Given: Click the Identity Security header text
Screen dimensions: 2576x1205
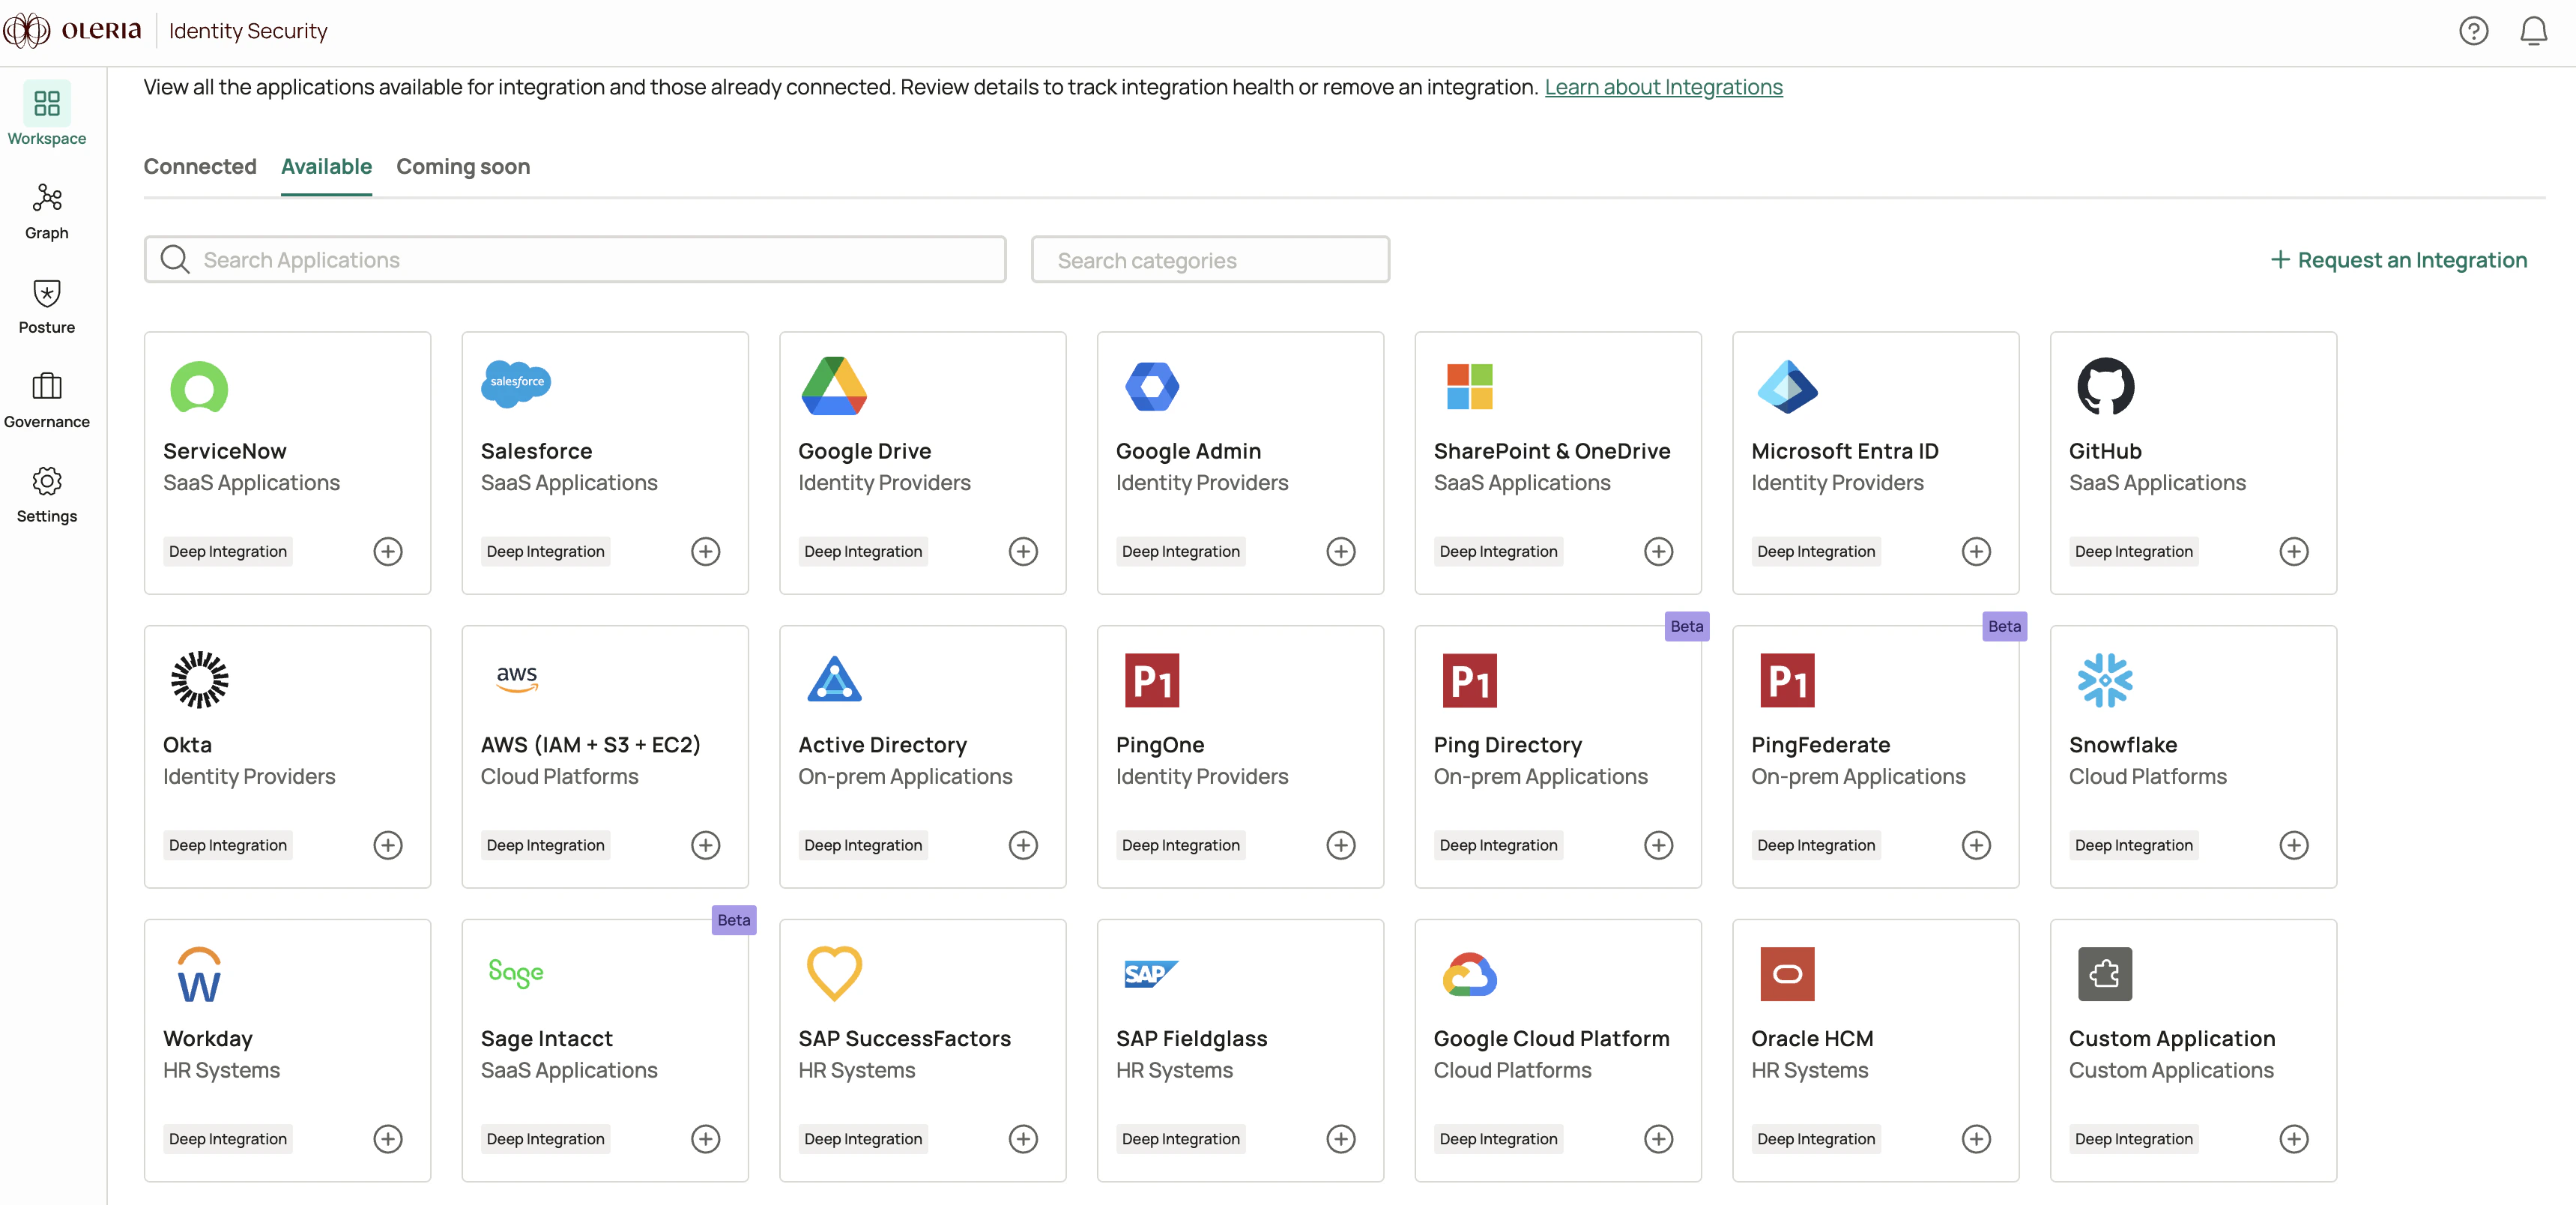Looking at the screenshot, I should (248, 31).
